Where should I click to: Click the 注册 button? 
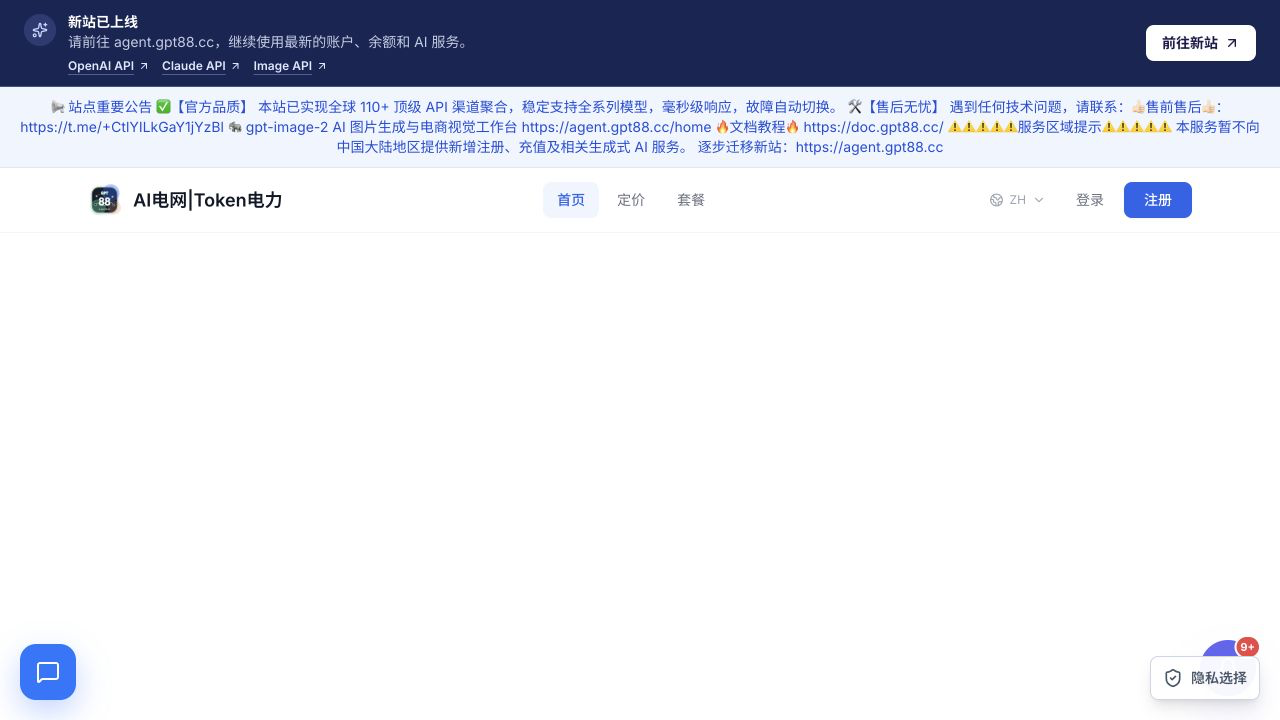click(1158, 200)
